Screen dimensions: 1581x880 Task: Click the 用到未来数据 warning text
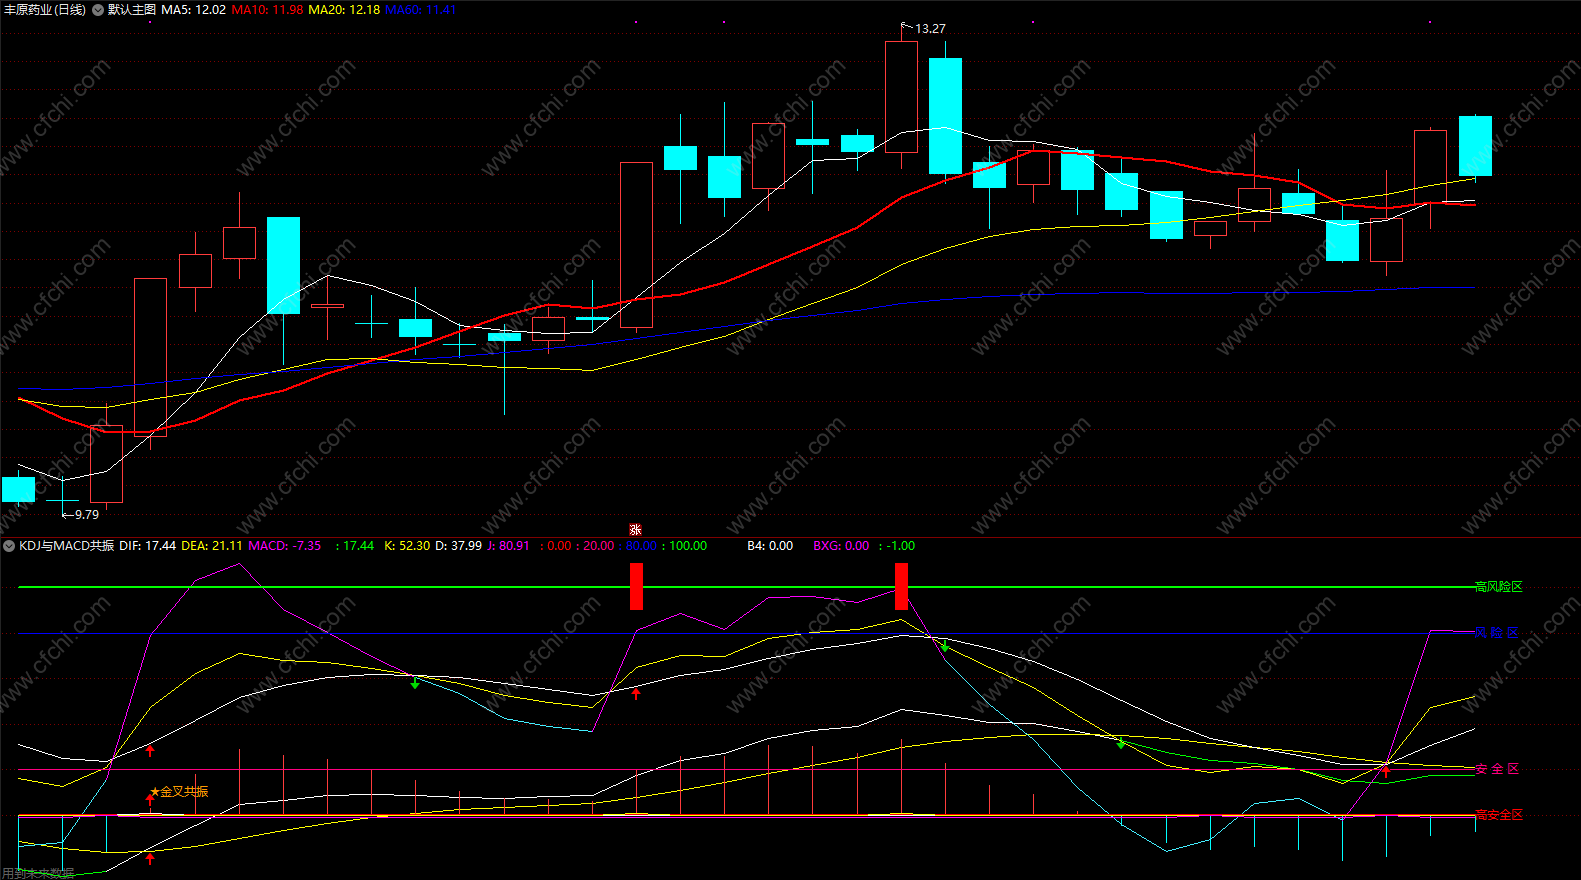coord(38,873)
